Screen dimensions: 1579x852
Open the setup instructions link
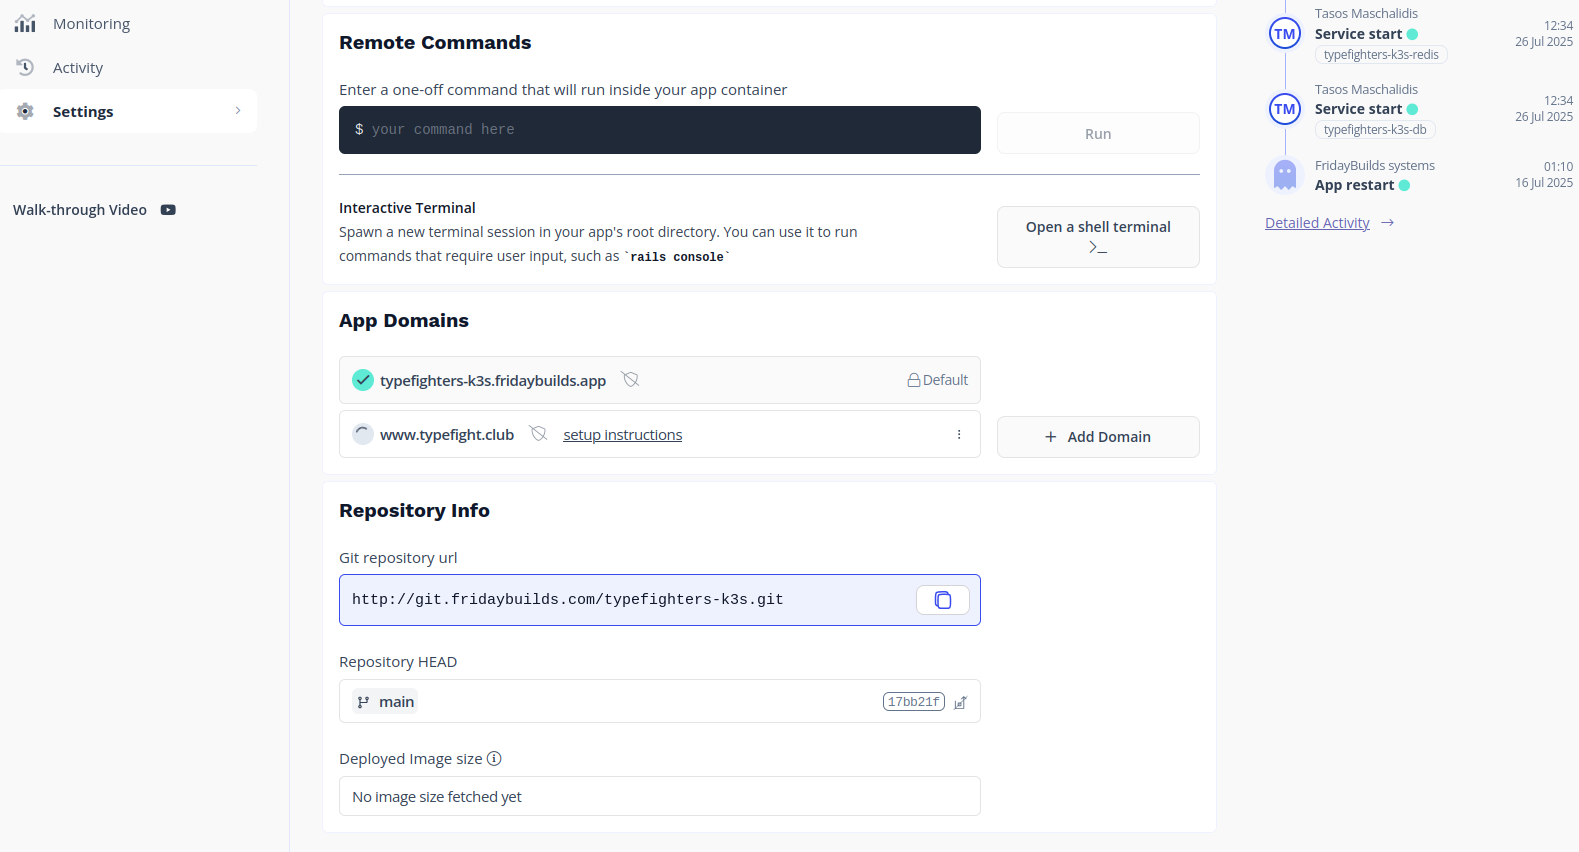coord(622,435)
